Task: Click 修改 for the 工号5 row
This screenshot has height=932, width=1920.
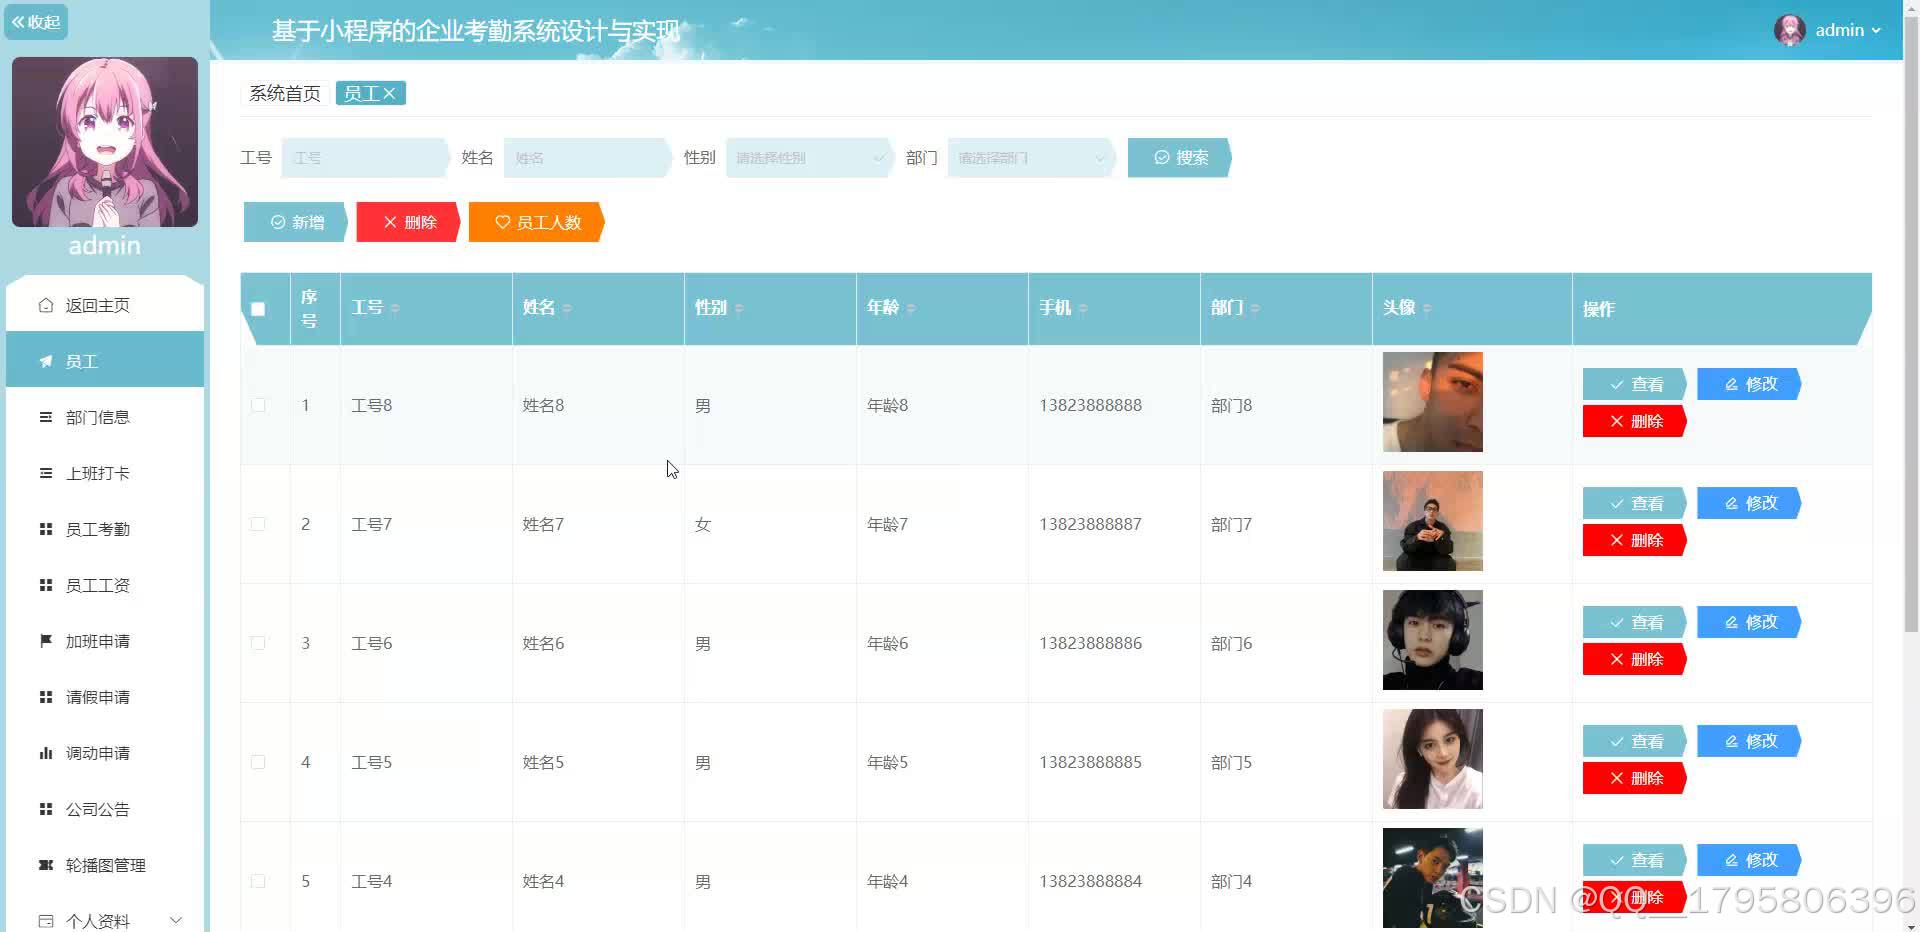Action: coord(1749,741)
